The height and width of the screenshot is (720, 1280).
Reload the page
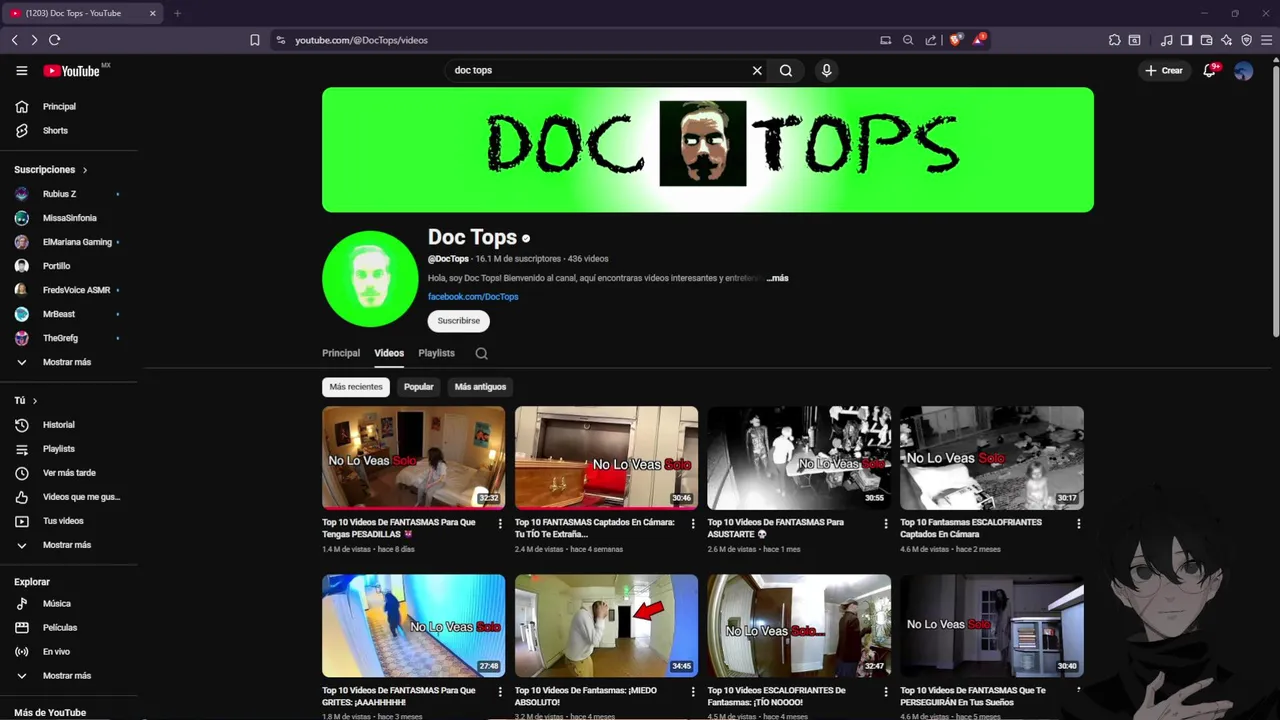pyautogui.click(x=54, y=40)
